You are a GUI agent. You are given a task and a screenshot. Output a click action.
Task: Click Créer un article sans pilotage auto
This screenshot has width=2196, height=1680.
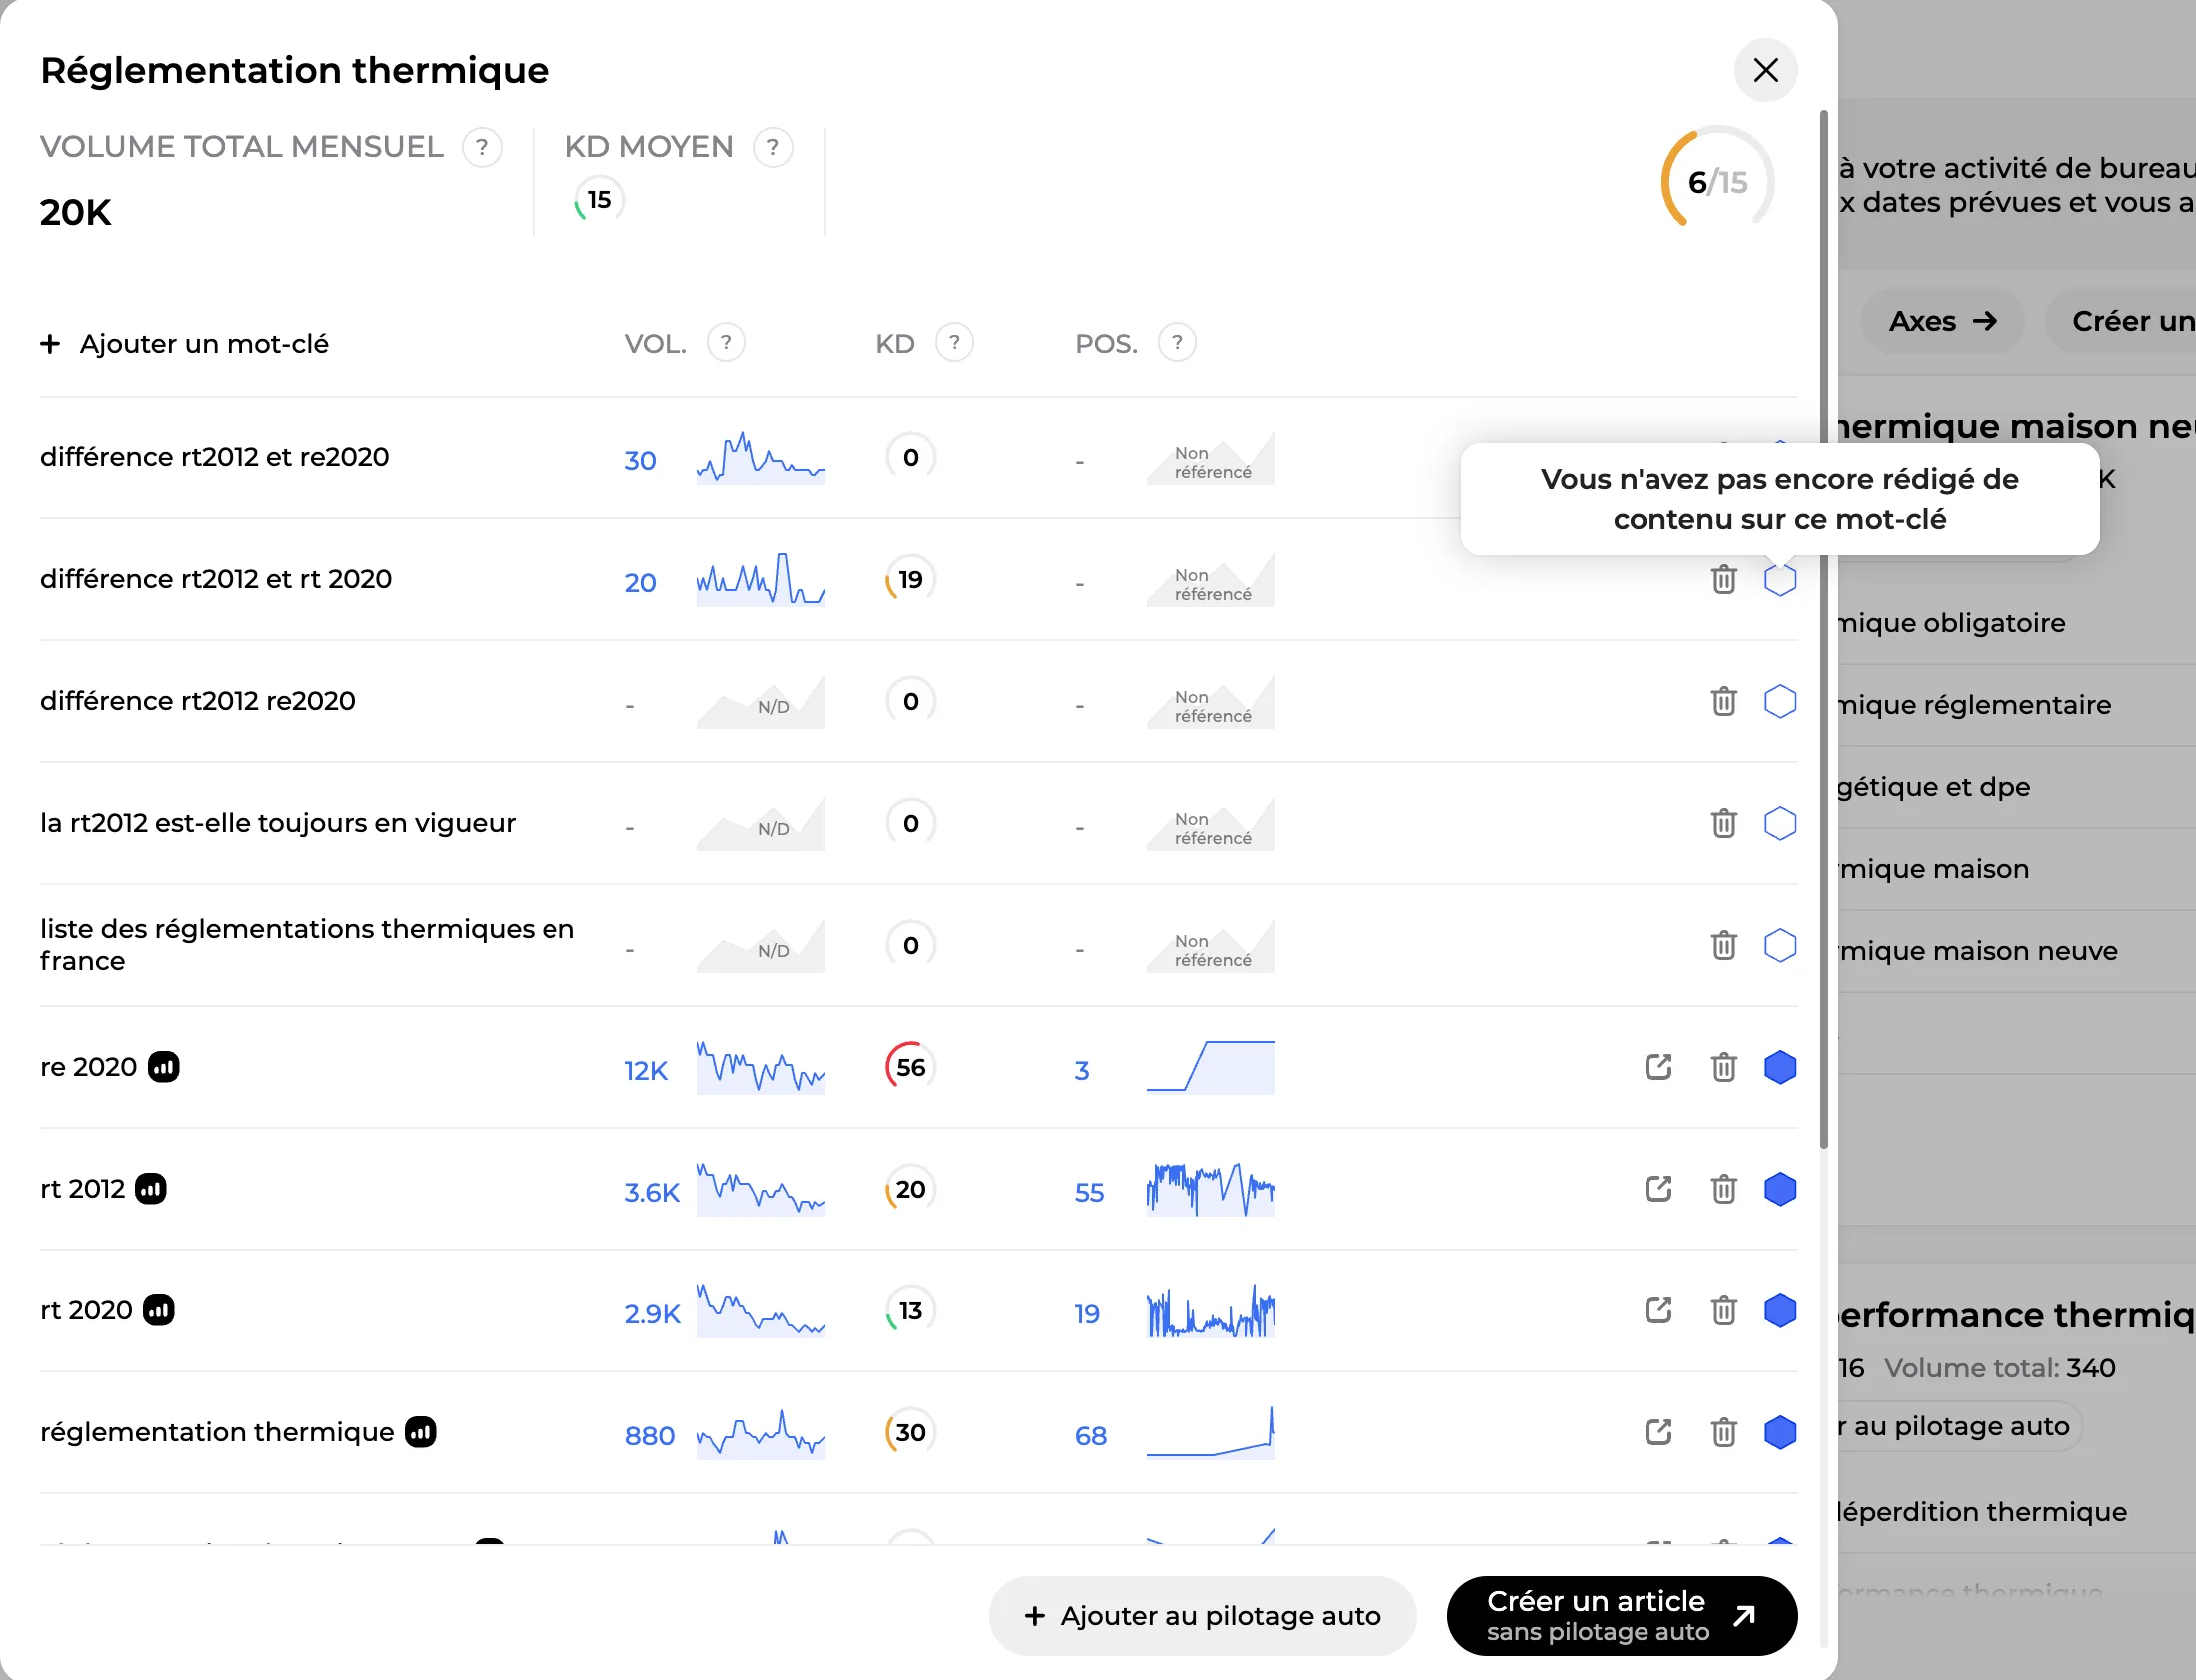point(1621,1616)
